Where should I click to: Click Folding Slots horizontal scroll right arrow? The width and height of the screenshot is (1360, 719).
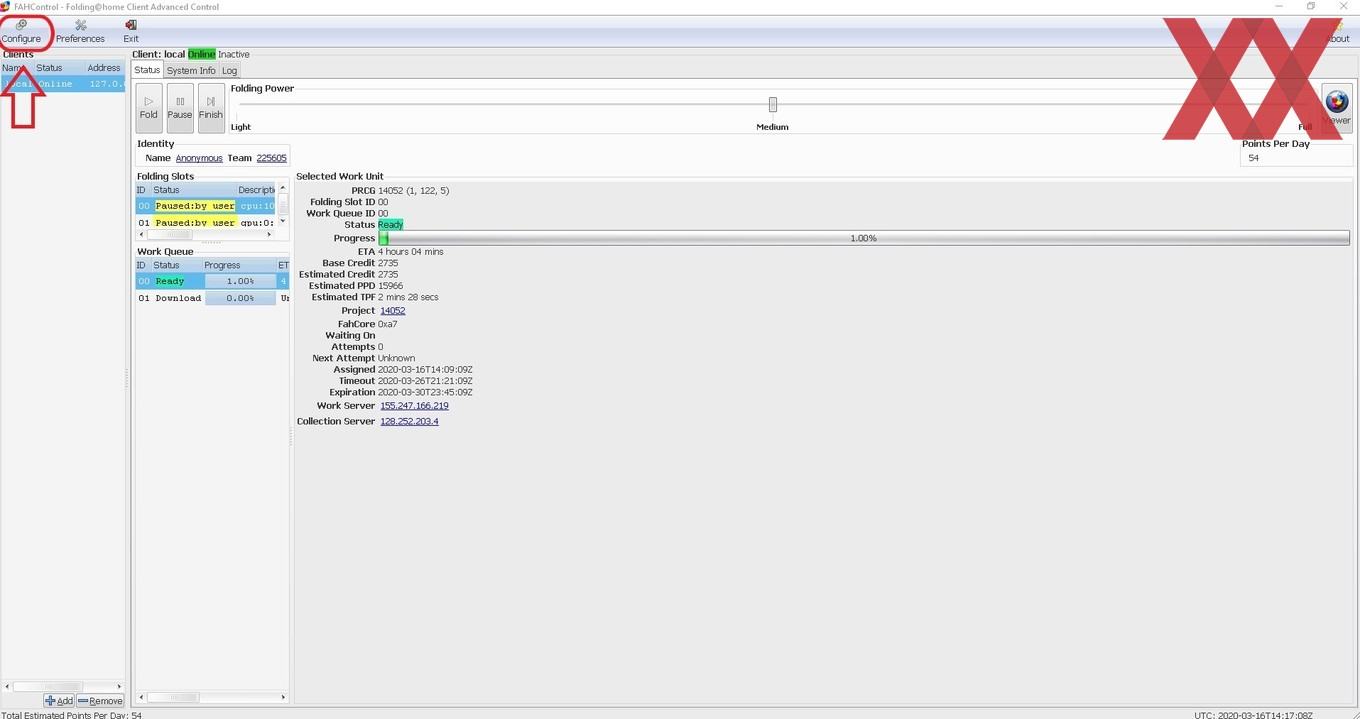(x=269, y=235)
